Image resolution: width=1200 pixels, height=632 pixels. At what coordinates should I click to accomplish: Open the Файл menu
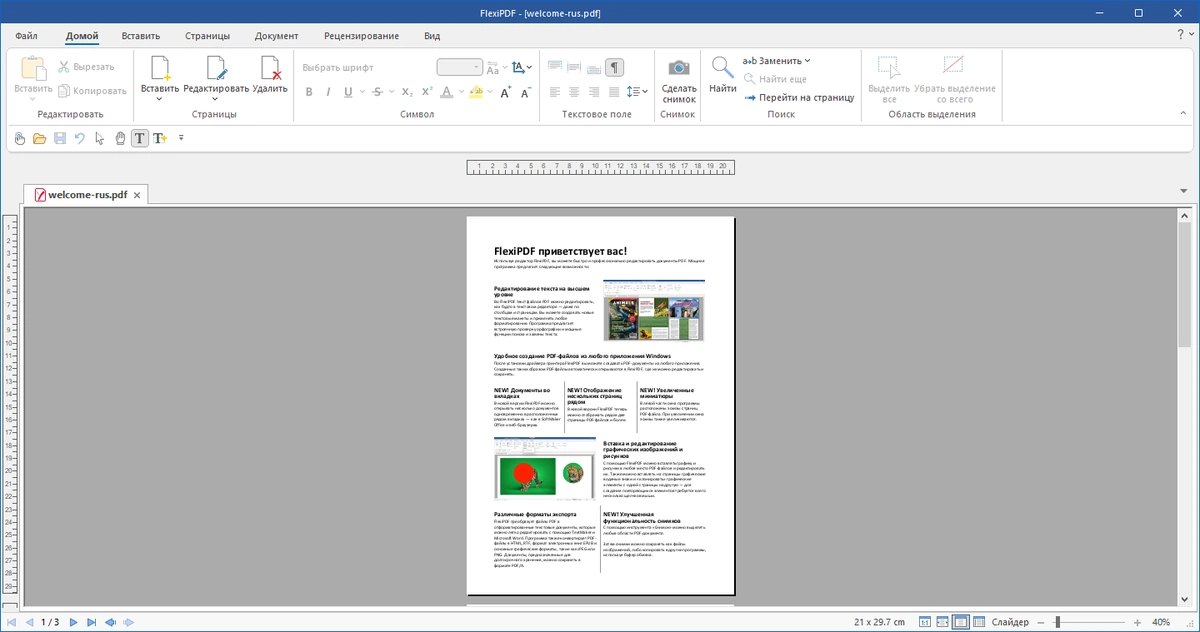tap(27, 36)
